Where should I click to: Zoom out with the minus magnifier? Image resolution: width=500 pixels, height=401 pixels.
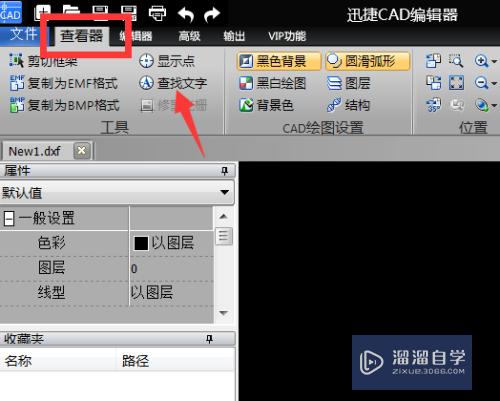pos(481,83)
